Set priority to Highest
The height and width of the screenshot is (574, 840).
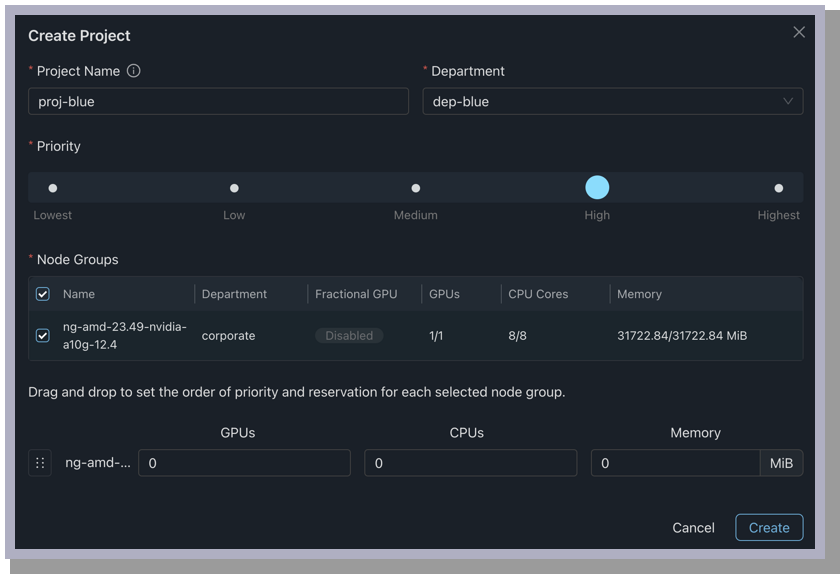coord(778,188)
